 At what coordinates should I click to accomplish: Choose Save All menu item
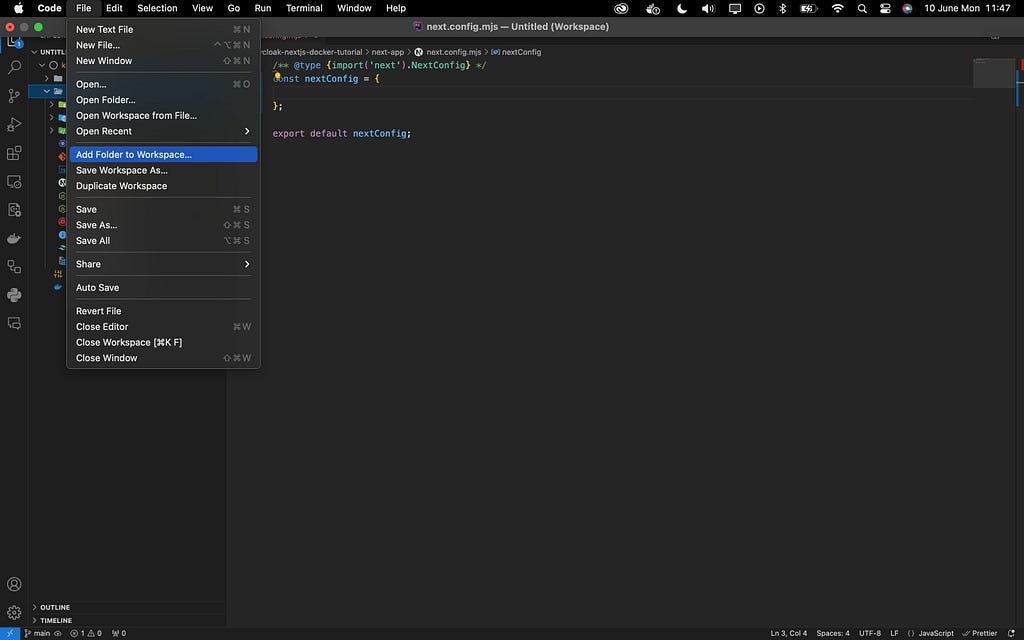(163, 241)
